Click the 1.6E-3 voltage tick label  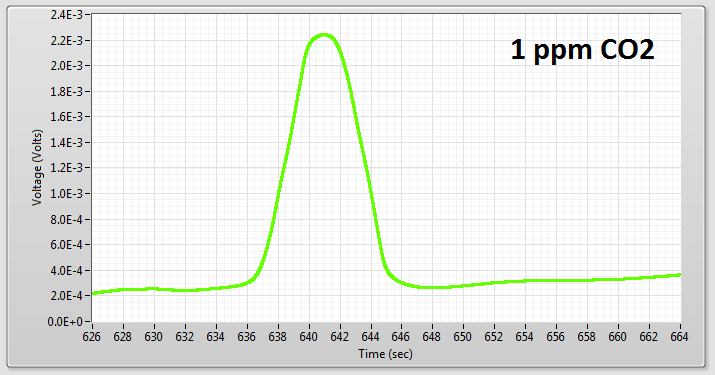click(x=67, y=117)
